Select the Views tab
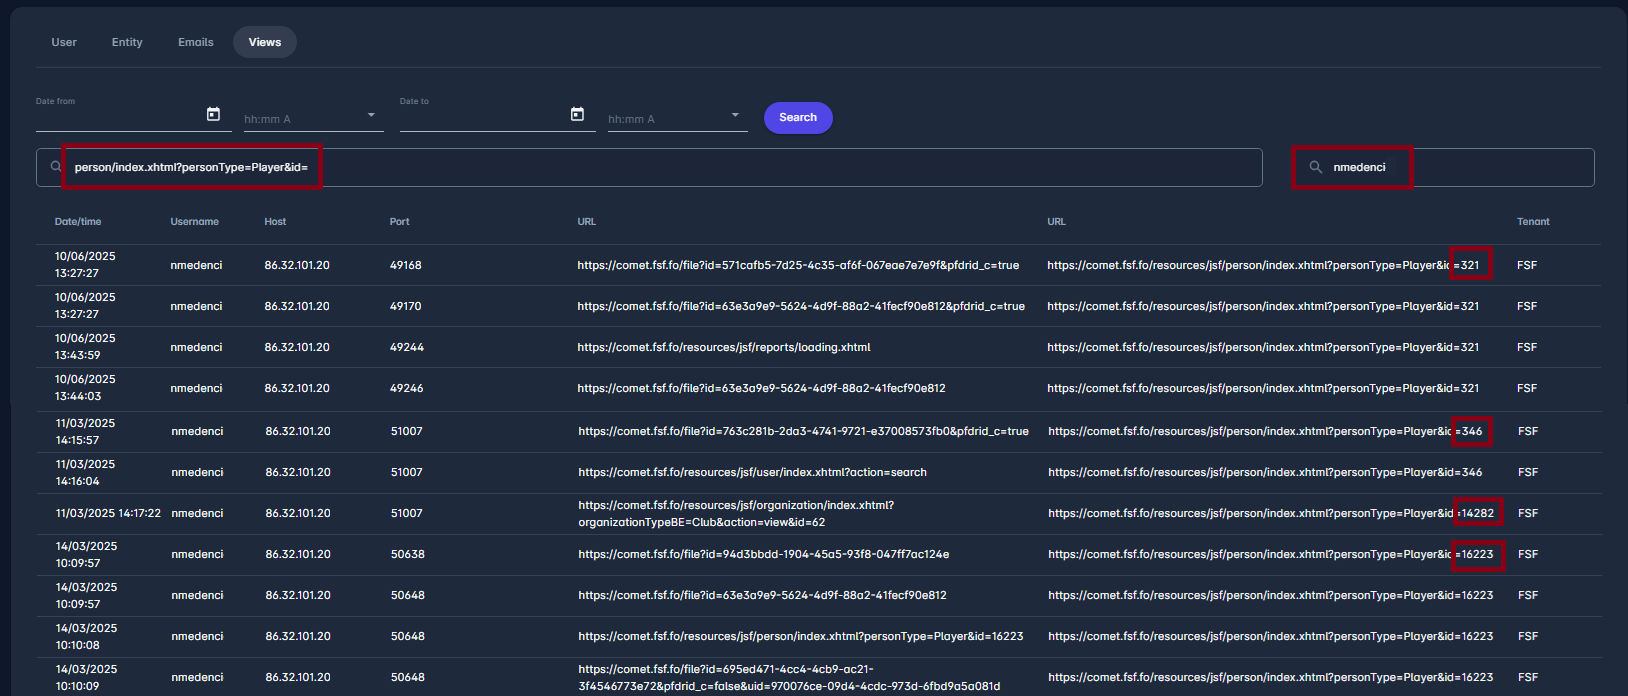Viewport: 1628px width, 696px height. (265, 42)
